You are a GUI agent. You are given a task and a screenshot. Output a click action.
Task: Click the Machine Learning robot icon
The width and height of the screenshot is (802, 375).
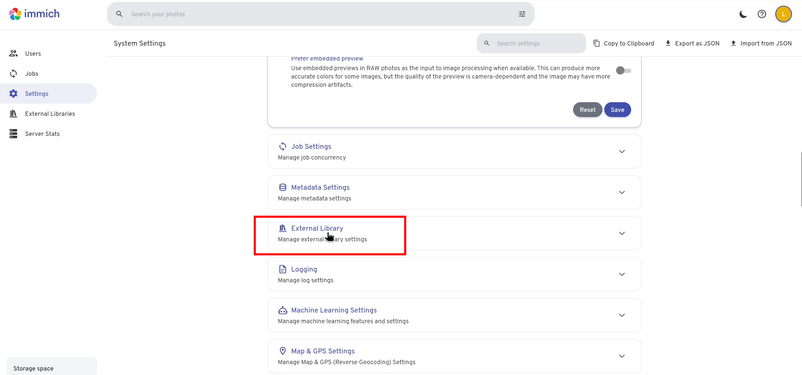pyautogui.click(x=282, y=310)
